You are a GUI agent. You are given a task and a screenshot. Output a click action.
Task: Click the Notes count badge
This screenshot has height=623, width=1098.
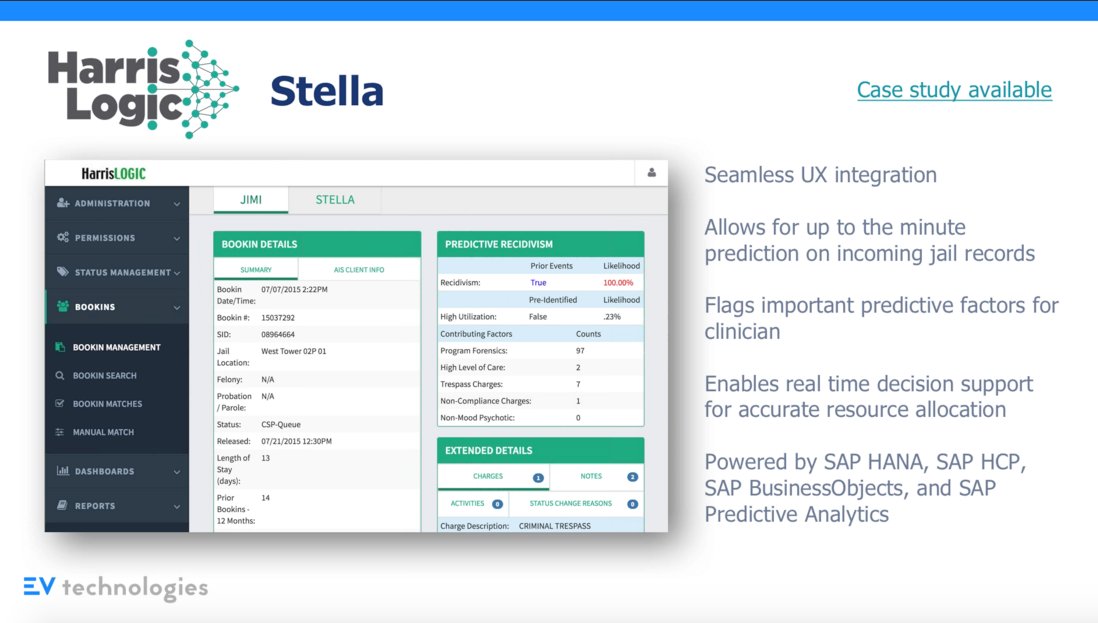pos(632,477)
